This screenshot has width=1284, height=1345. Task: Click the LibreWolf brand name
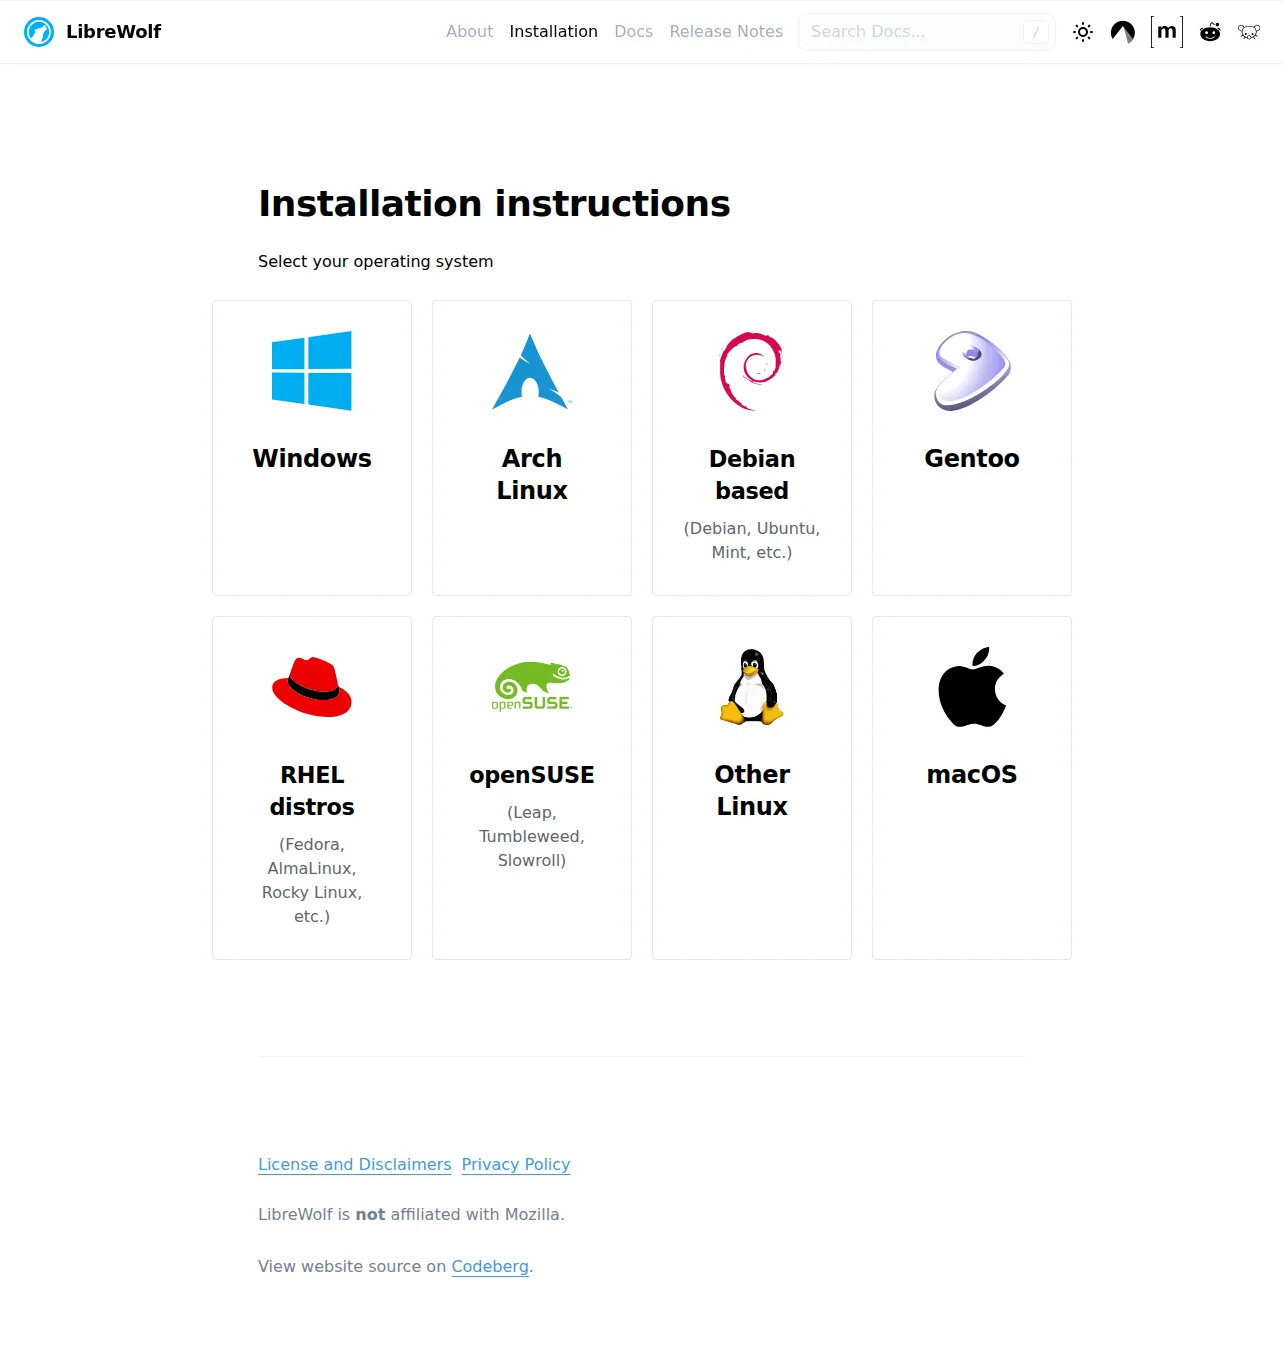pos(113,32)
